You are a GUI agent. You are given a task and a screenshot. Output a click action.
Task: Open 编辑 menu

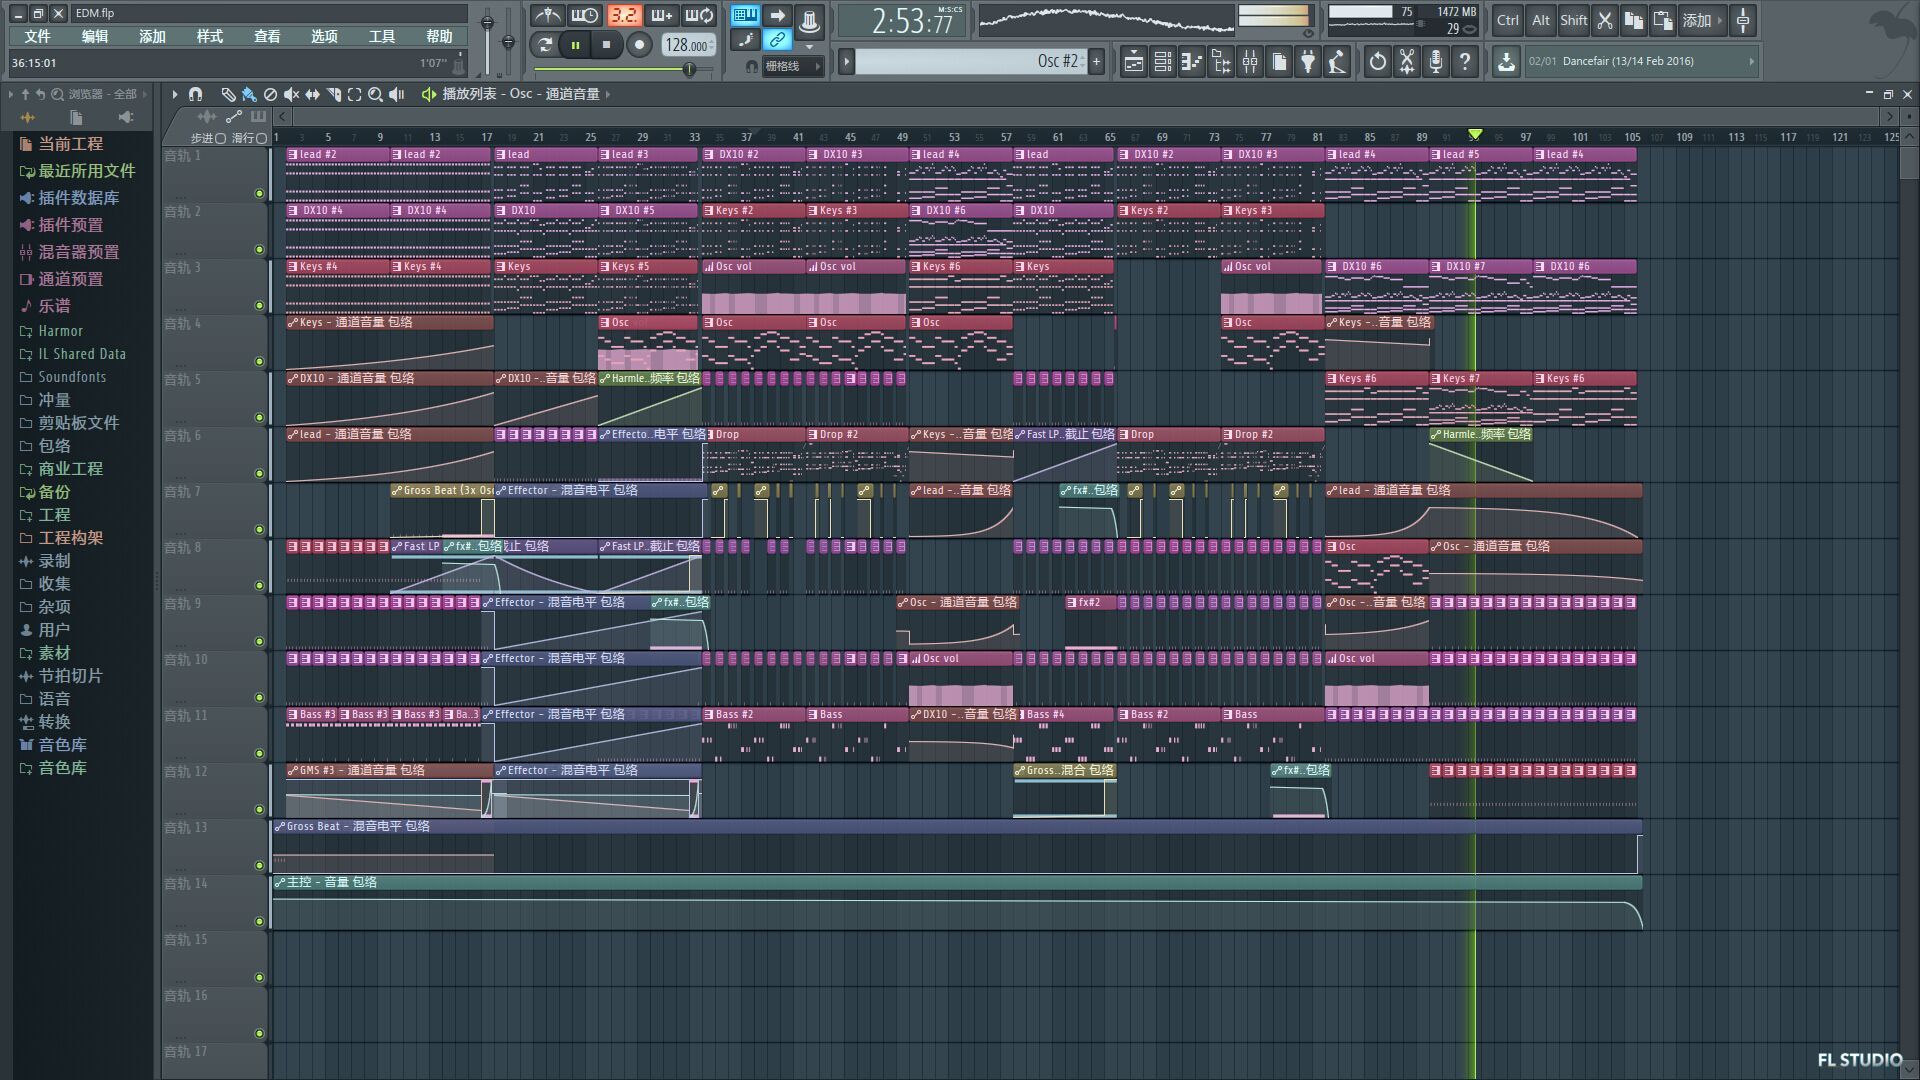pos(95,36)
